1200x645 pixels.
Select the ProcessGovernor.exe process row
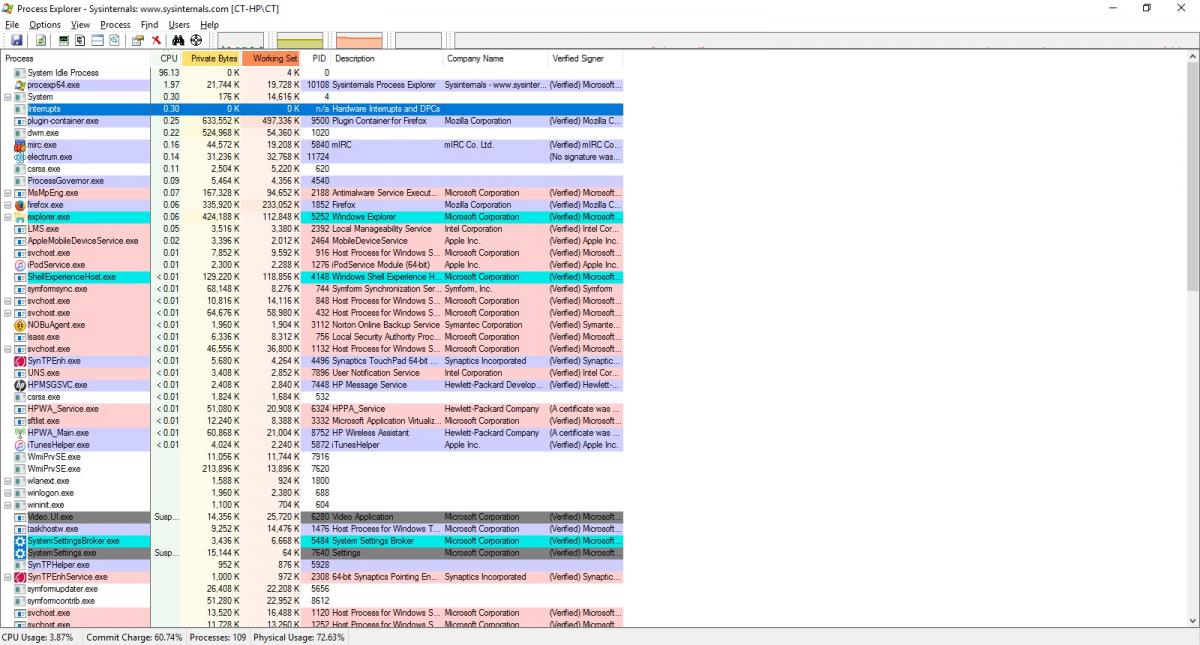311,181
